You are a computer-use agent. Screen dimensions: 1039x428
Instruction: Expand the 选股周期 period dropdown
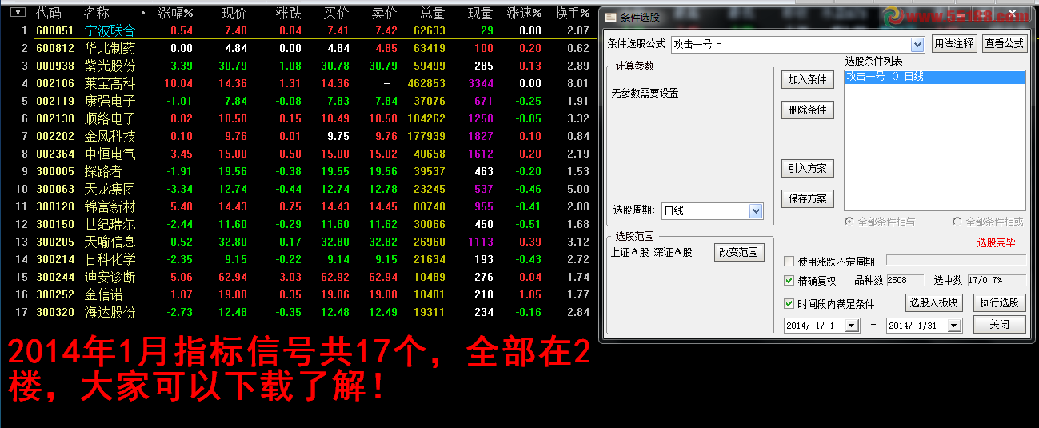(756, 211)
